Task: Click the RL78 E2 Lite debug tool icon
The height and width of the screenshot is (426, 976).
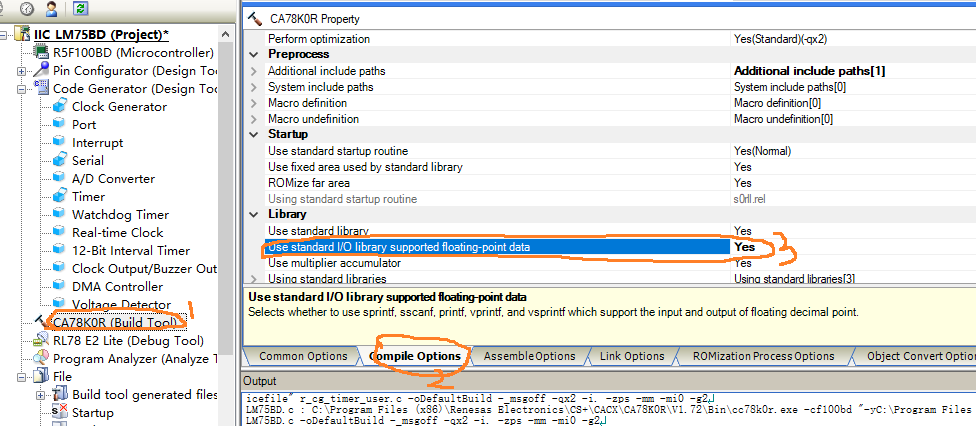Action: click(42, 340)
